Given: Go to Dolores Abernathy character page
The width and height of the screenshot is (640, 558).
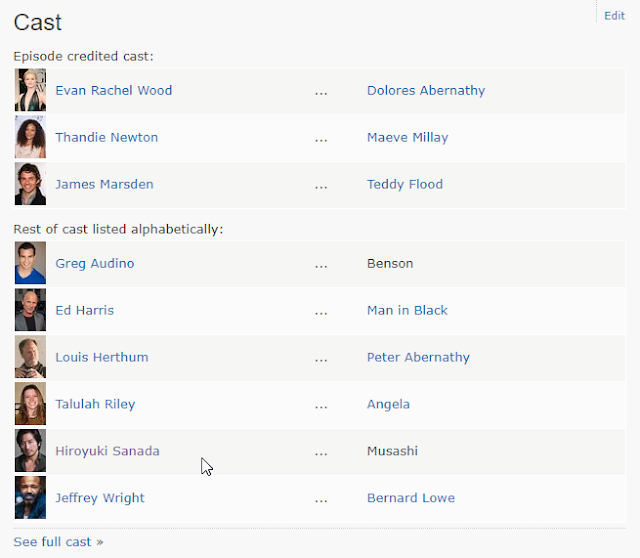Looking at the screenshot, I should (425, 90).
